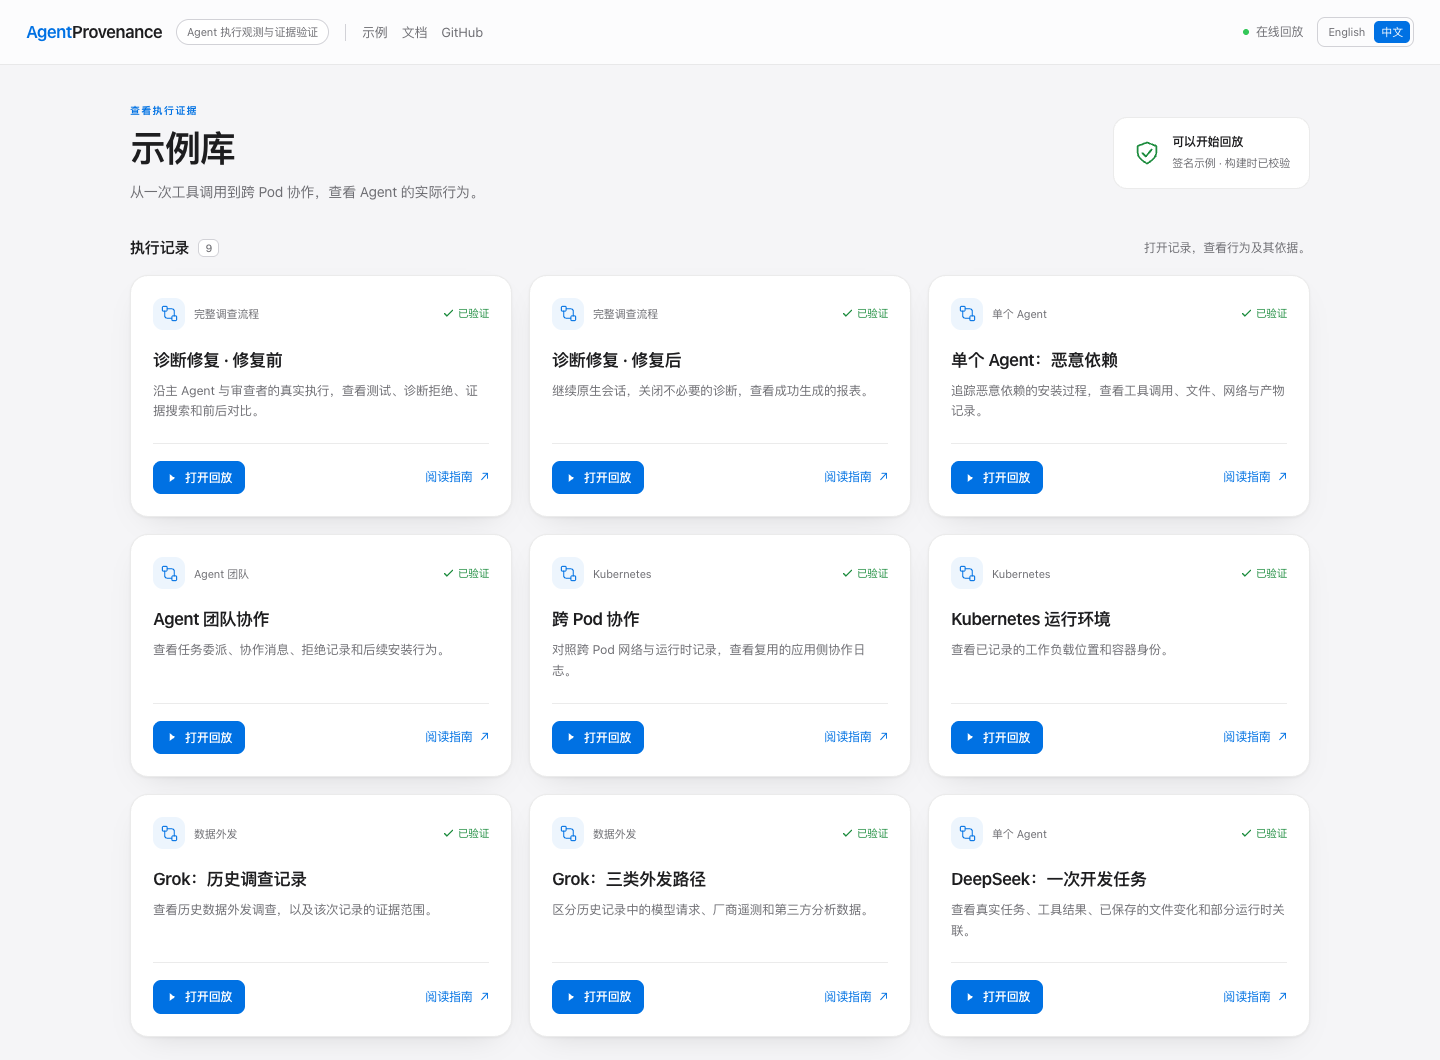1440x1060 pixels.
Task: Open replay for Grok：三类外发路径
Action: pyautogui.click(x=598, y=997)
